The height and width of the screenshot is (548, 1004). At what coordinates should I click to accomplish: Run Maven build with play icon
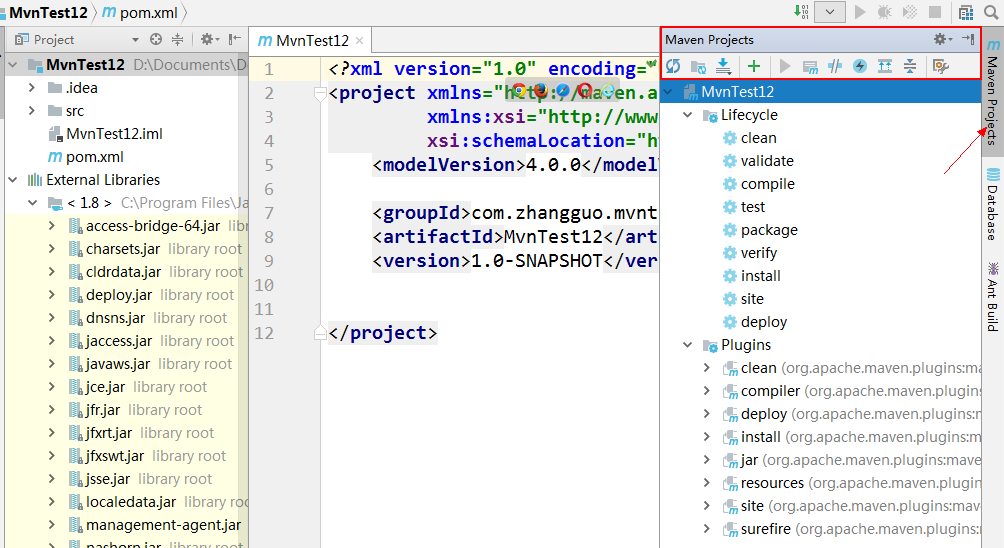[784, 66]
